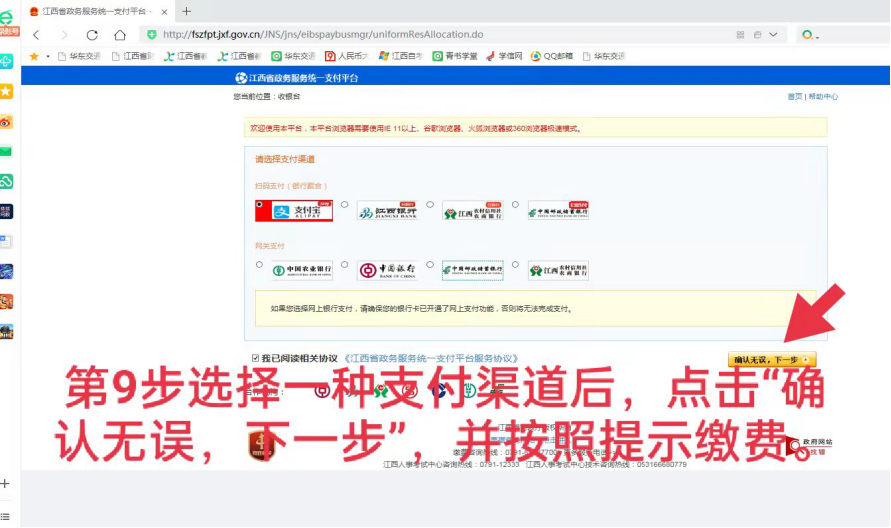Toggle 我已阅读相关协议 agreement checkbox
The width and height of the screenshot is (891, 528).
[256, 358]
